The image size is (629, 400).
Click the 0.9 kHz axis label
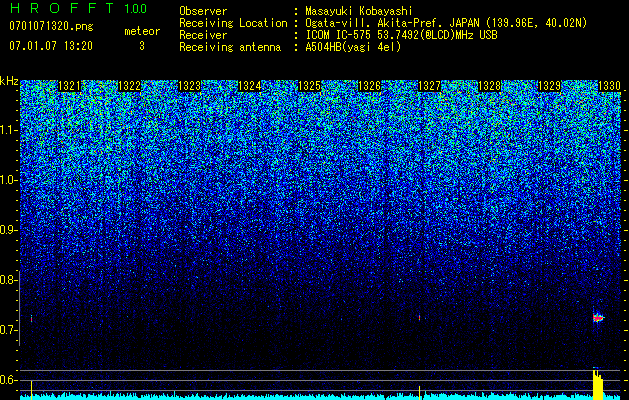8,230
